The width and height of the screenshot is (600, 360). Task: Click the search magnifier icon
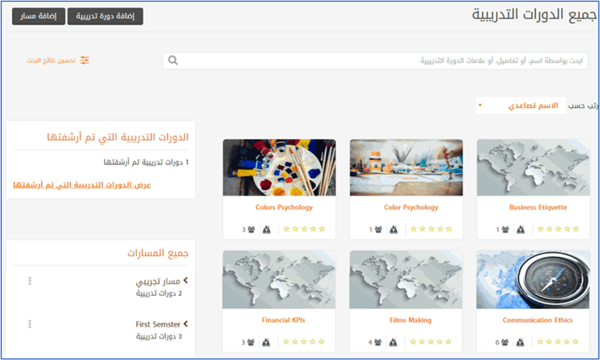tap(173, 60)
